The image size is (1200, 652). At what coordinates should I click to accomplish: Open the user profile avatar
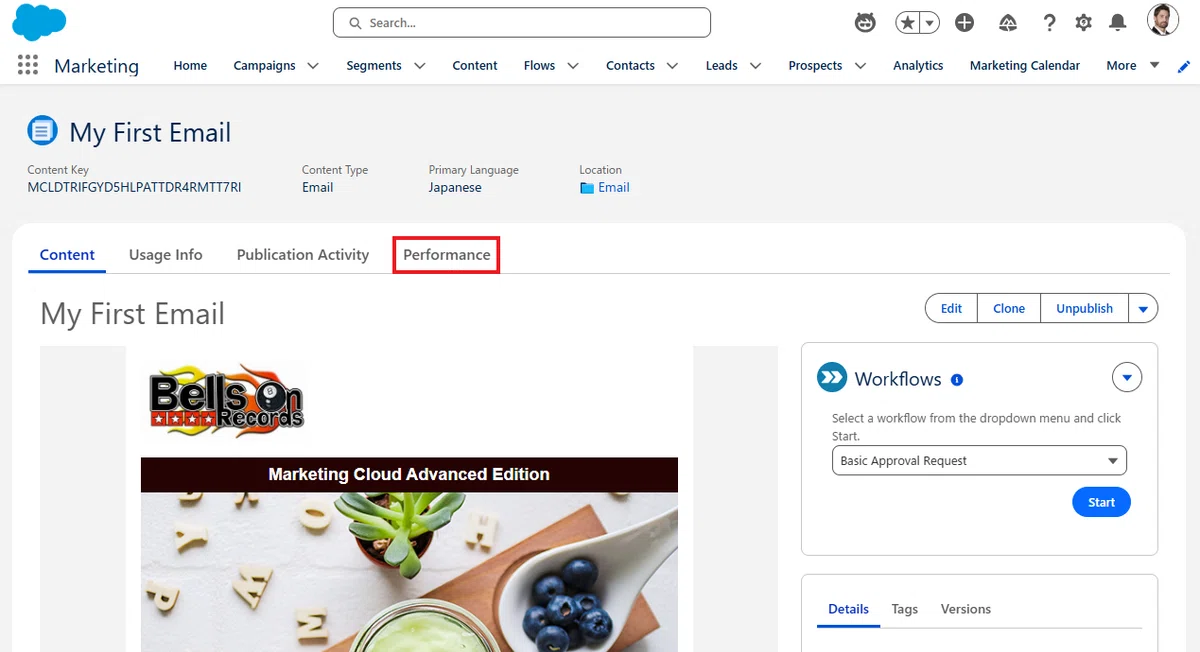1162,20
